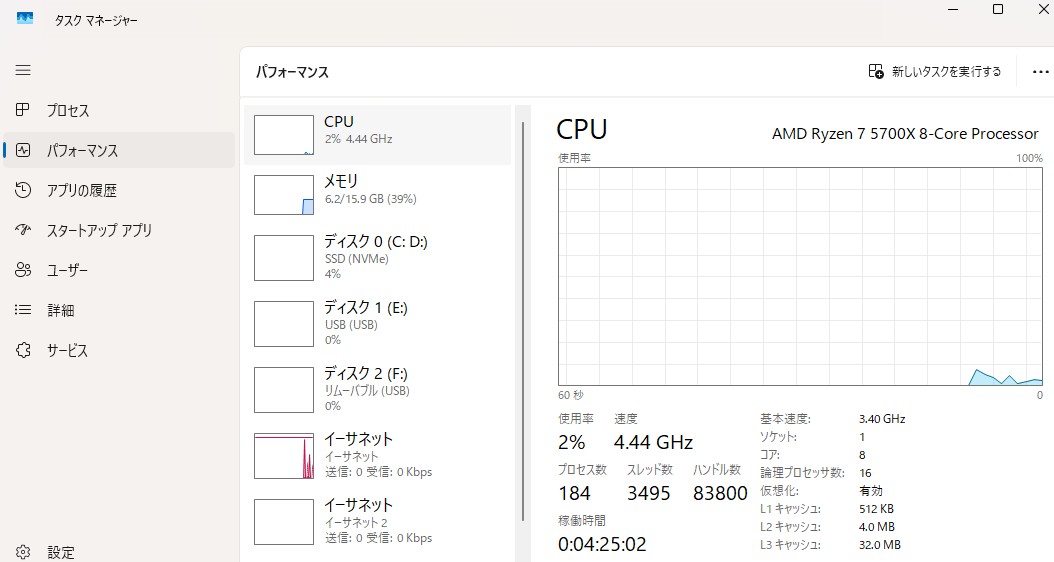
Task: Open the サービス puzzle icon
Action: tap(23, 350)
